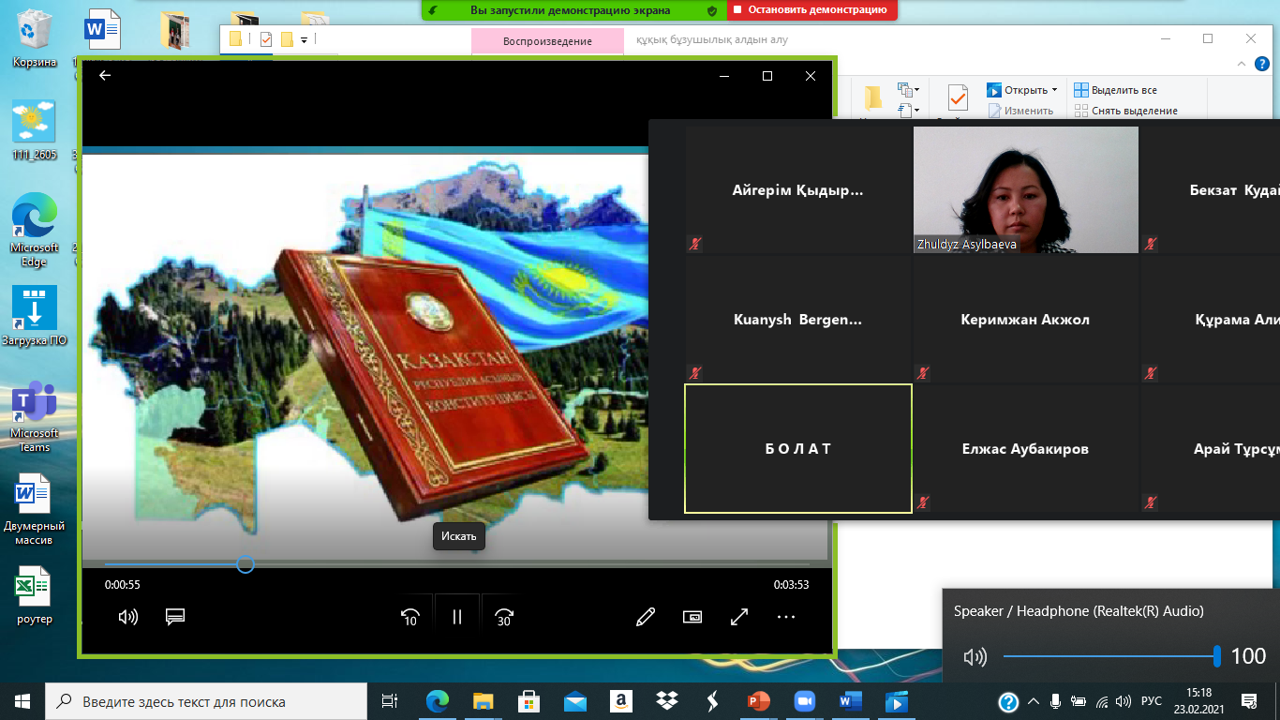Open the Windows Start menu
Screen dimensions: 1280x720
[x=22, y=702]
